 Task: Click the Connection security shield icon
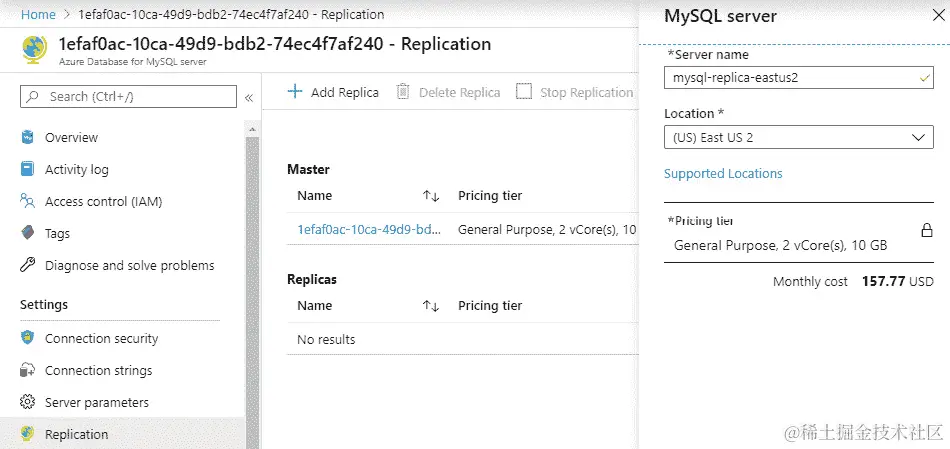pos(27,338)
